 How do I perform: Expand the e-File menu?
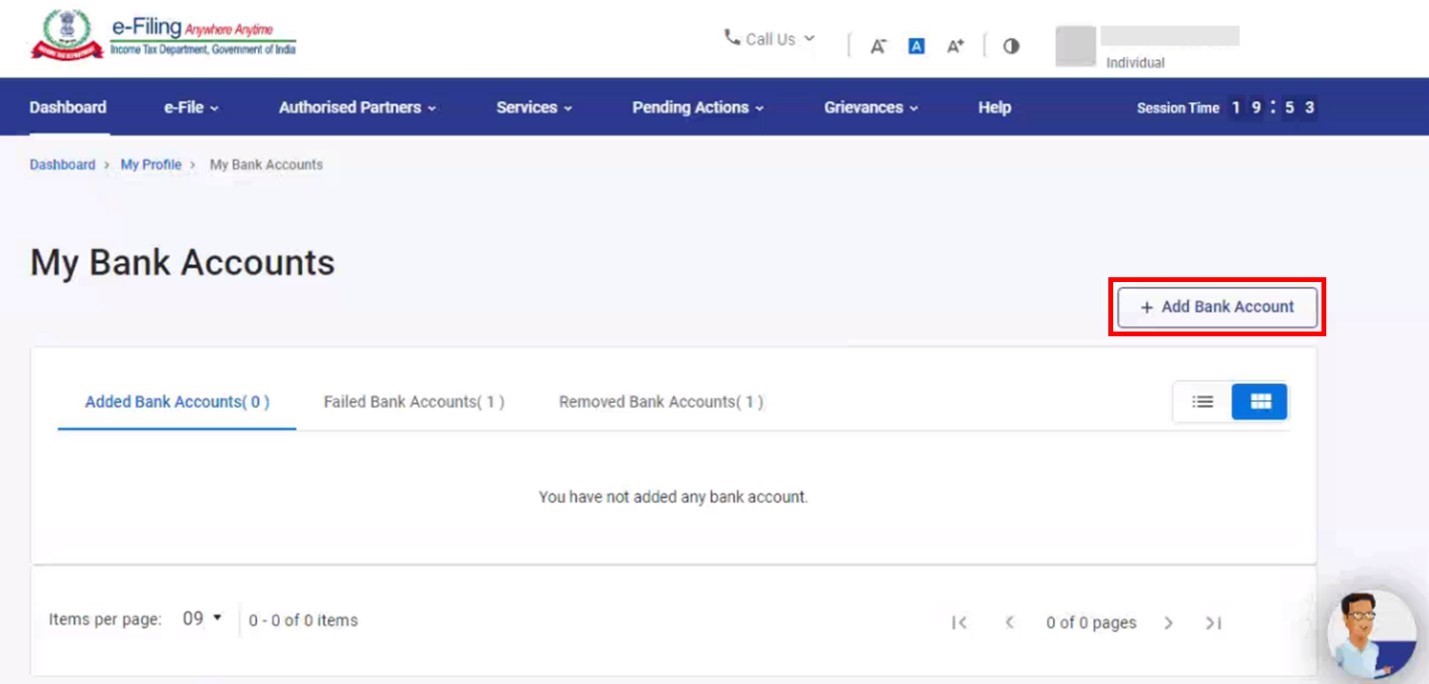[191, 107]
